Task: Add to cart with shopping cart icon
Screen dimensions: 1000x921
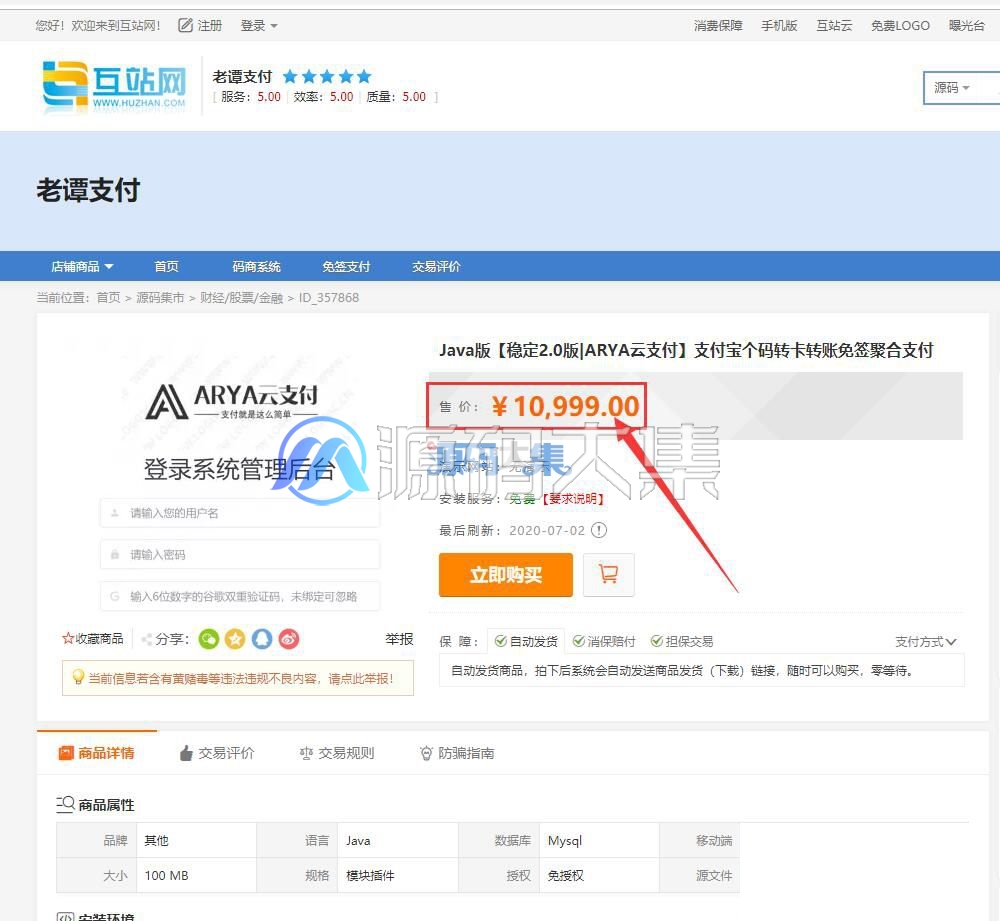Action: click(x=608, y=575)
